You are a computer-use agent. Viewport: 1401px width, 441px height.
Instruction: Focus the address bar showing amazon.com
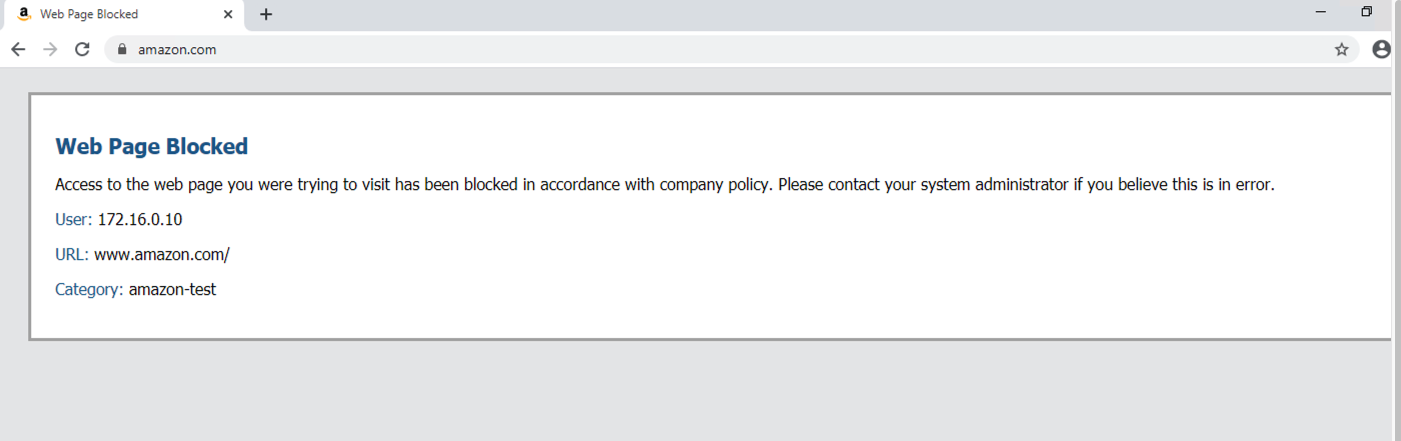pos(700,49)
